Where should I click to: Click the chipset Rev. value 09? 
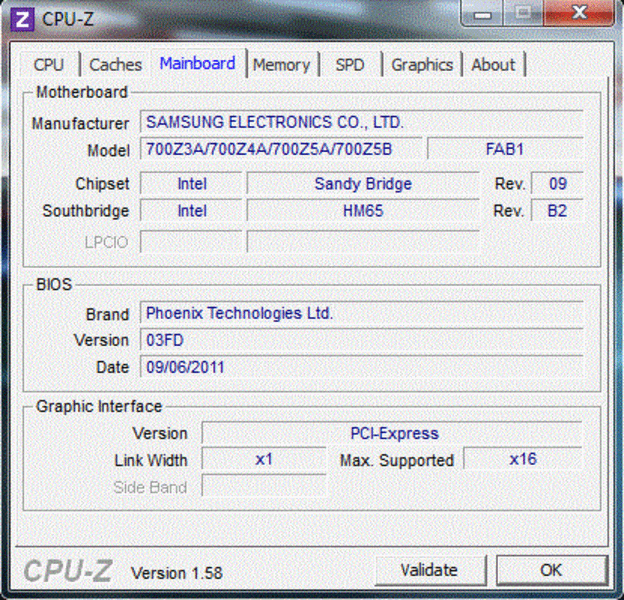click(557, 184)
